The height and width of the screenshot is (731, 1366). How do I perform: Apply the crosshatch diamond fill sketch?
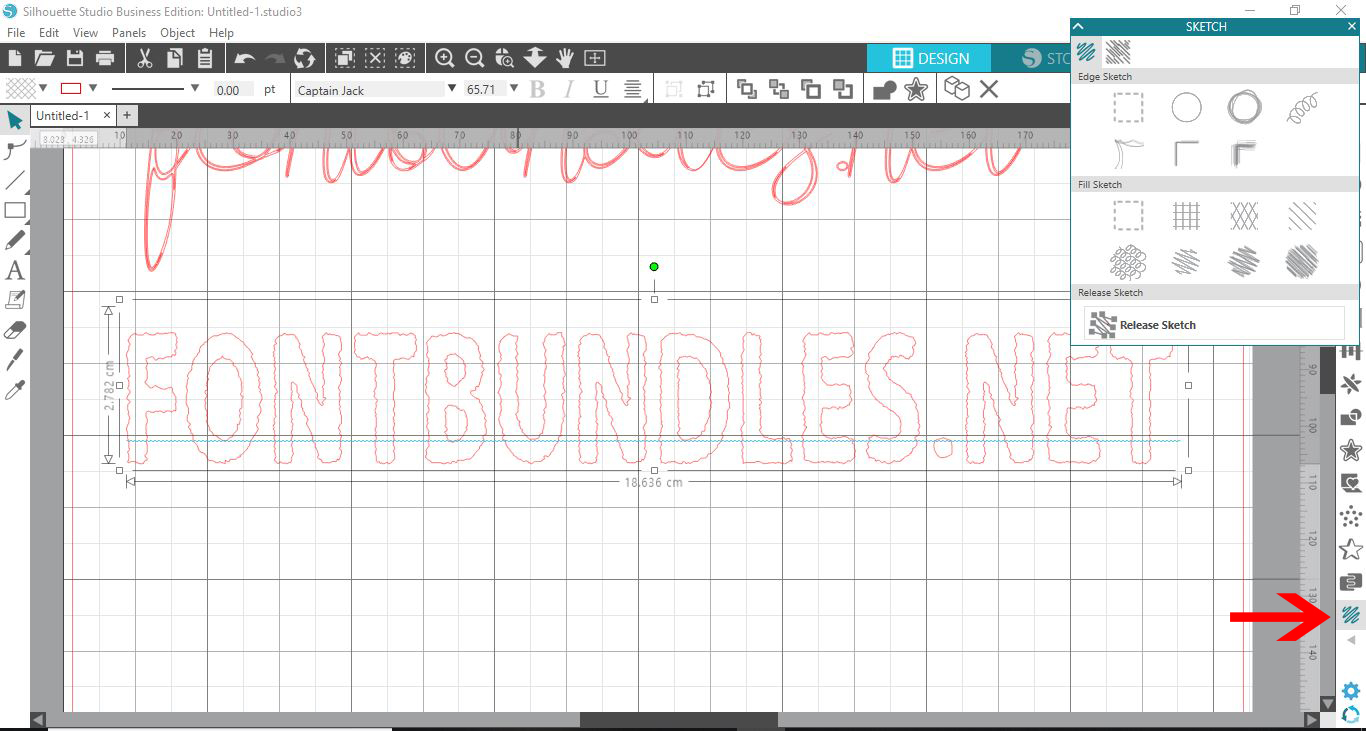coord(1244,215)
